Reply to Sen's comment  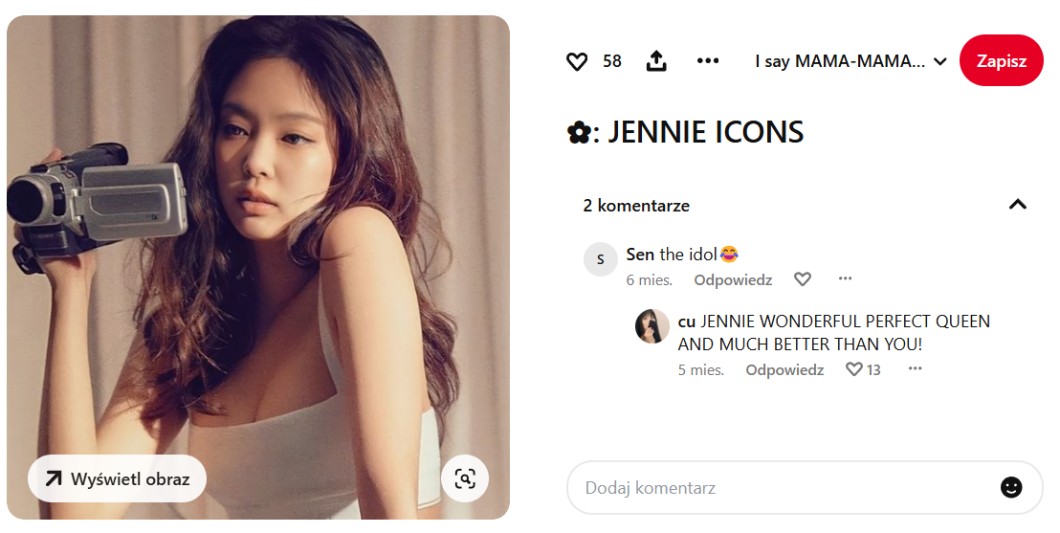click(733, 280)
